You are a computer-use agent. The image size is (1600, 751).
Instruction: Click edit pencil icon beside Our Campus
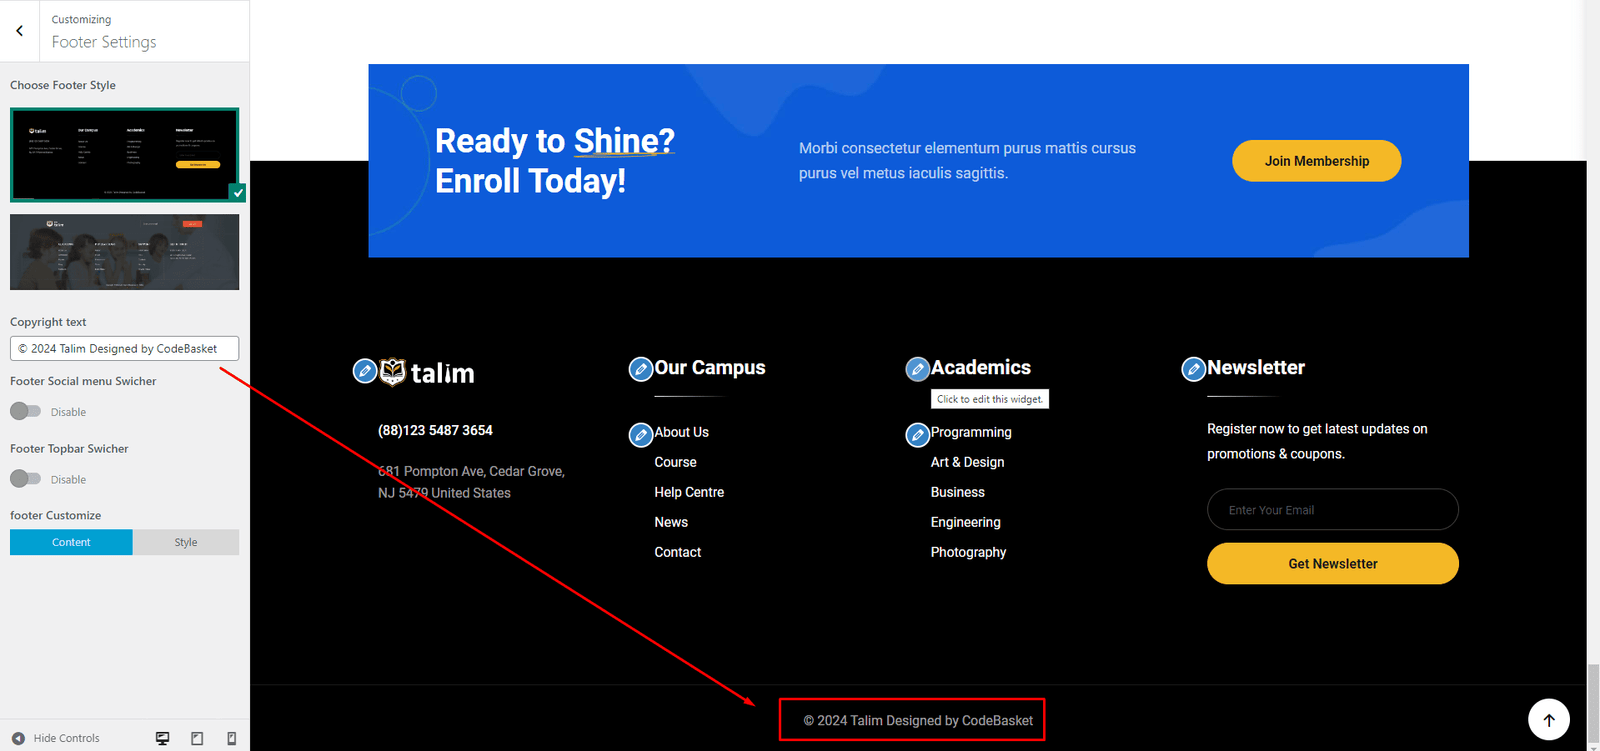(640, 370)
